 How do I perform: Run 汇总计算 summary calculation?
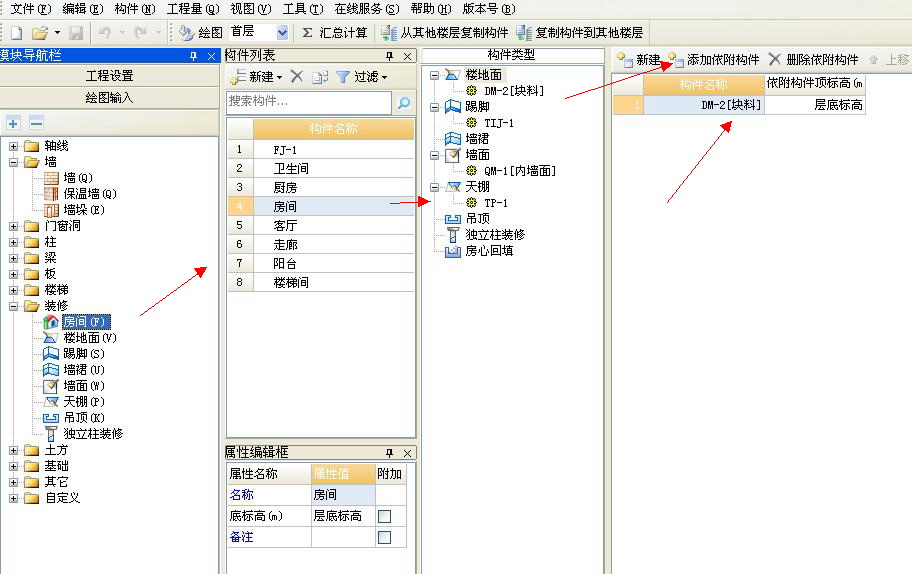point(335,33)
